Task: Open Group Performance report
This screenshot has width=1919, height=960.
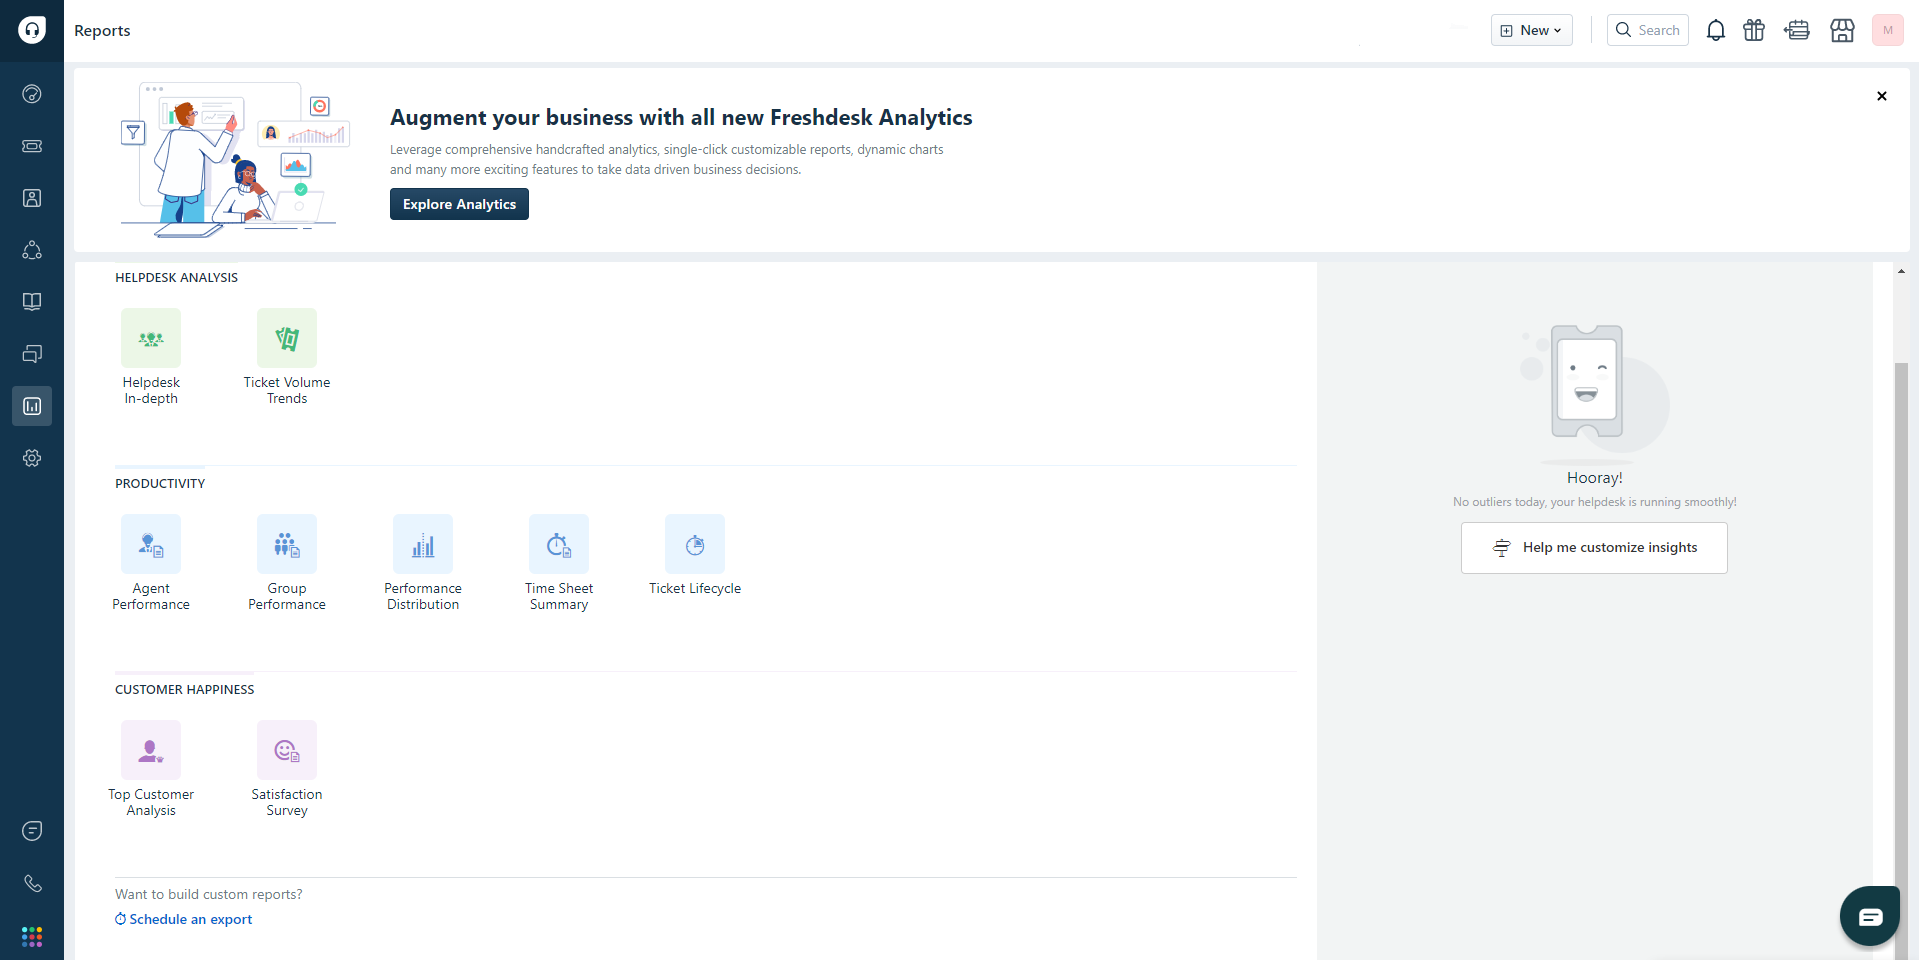Action: point(287,563)
